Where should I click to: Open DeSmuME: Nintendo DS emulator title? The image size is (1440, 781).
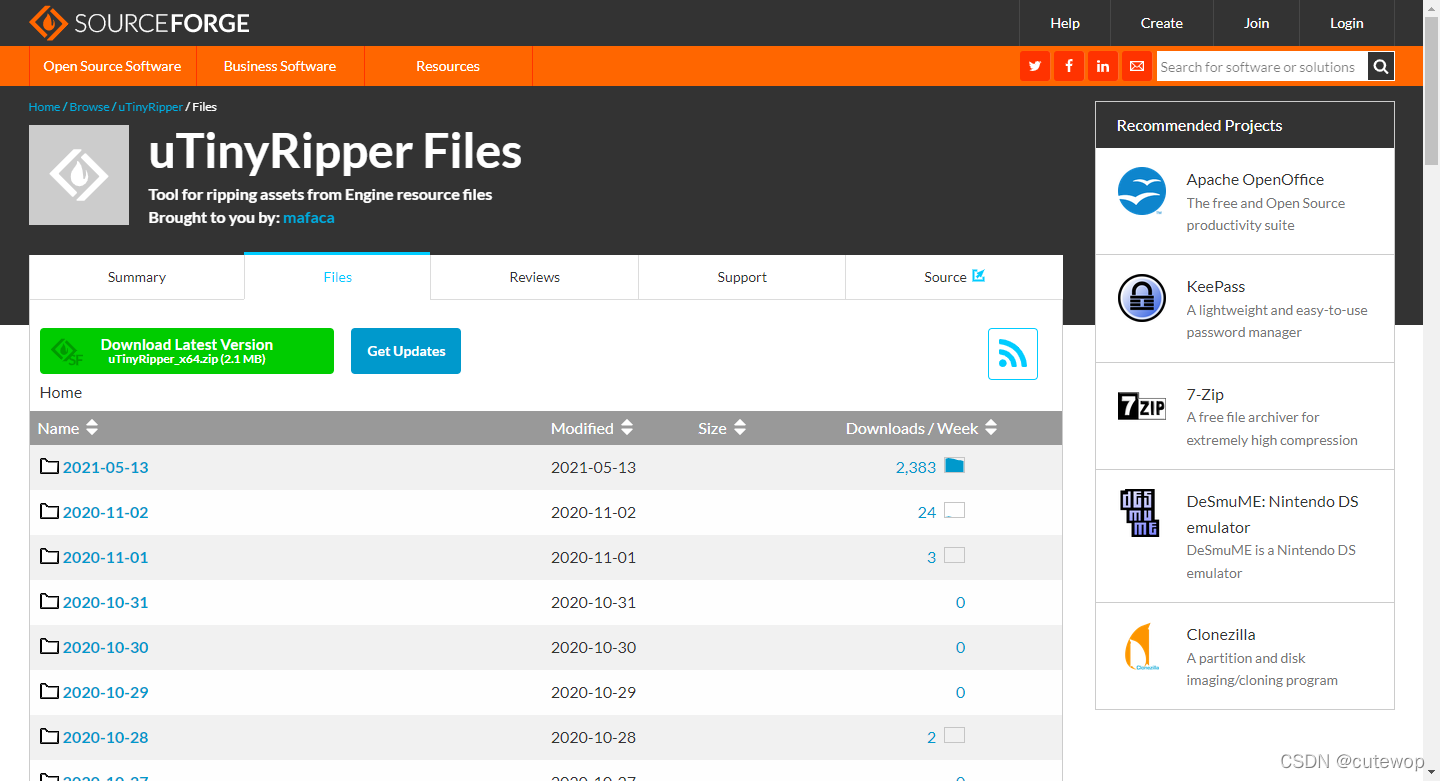(1272, 514)
